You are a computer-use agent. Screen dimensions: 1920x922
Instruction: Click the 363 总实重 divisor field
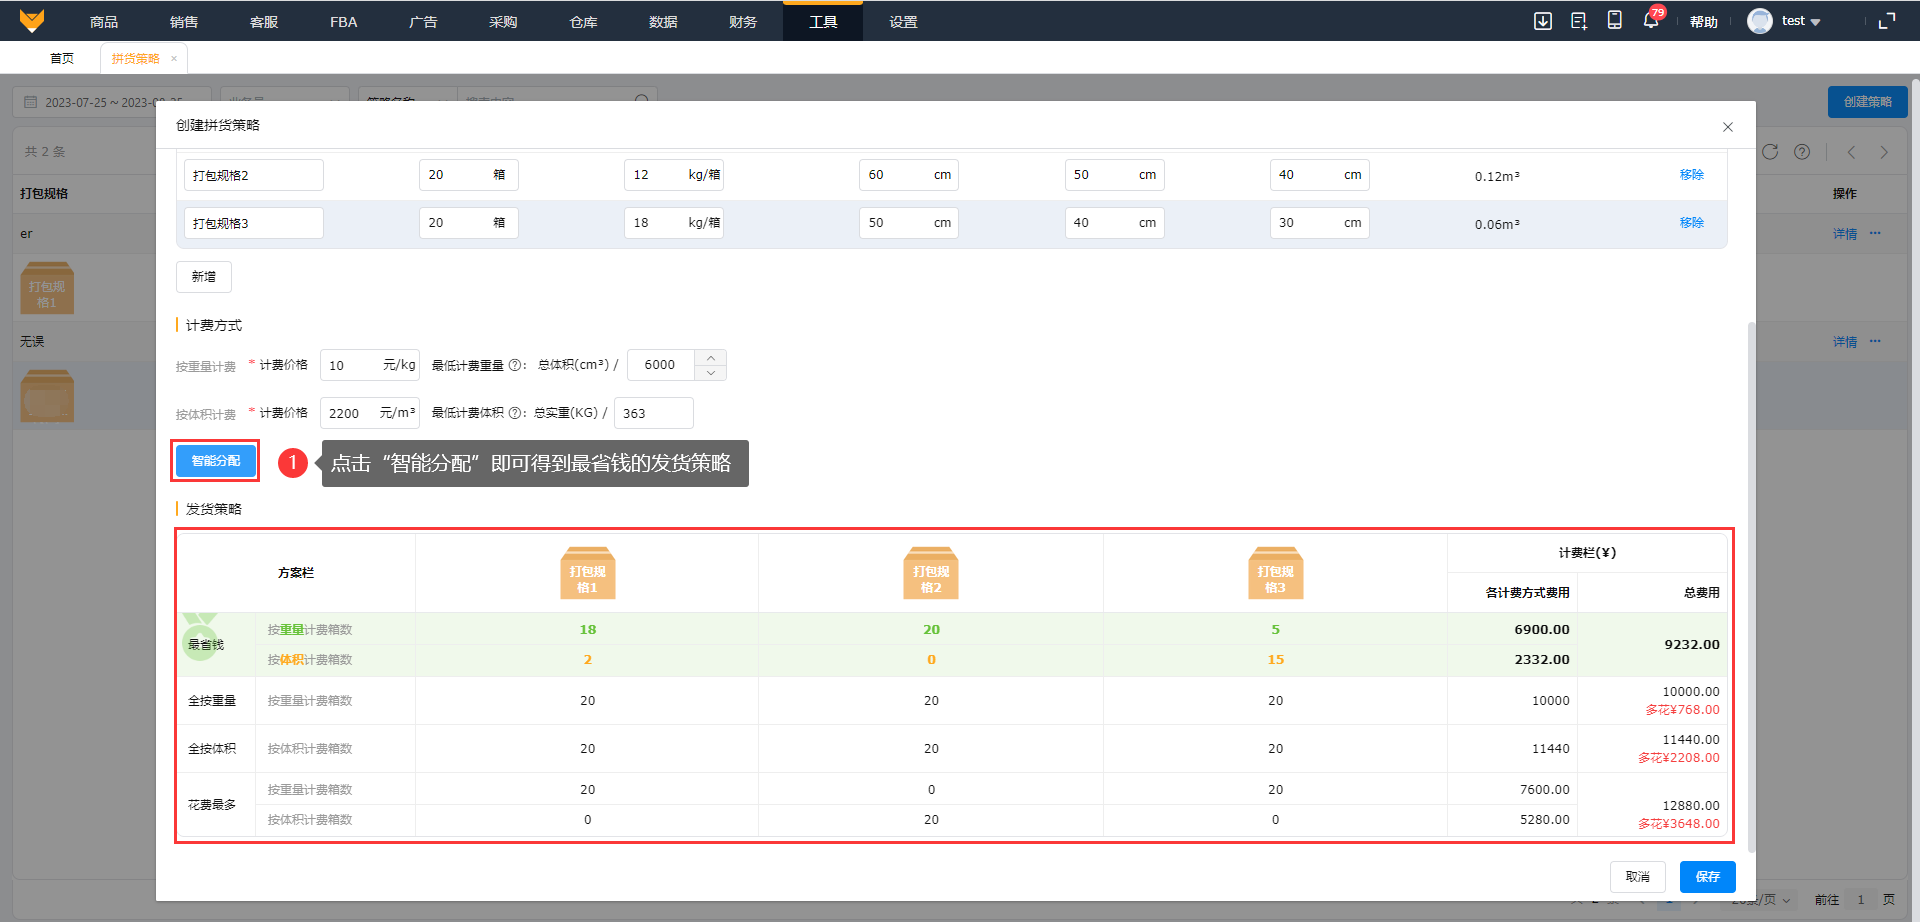[x=654, y=413]
